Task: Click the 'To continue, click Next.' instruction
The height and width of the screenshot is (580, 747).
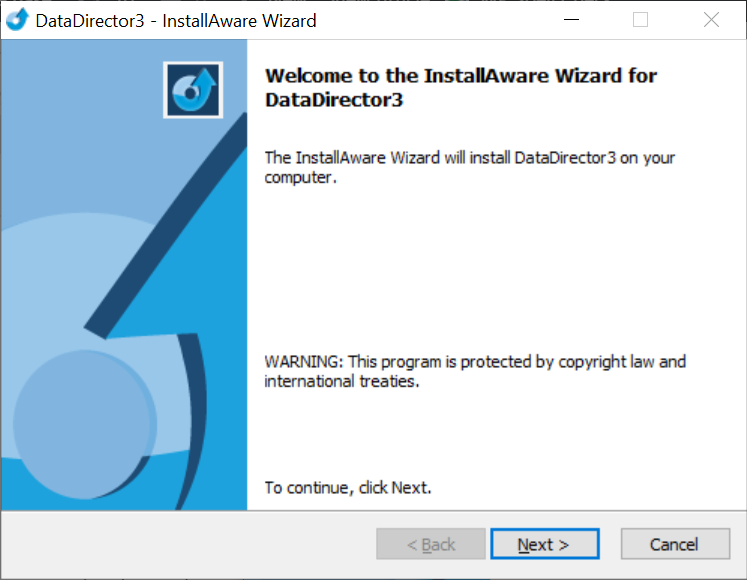Action: [x=348, y=488]
